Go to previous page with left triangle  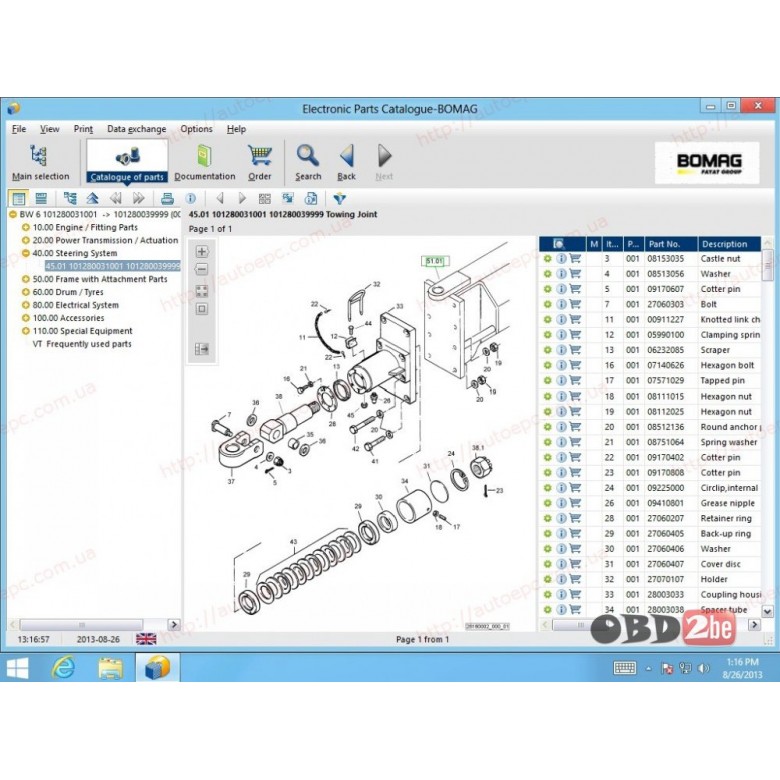coord(220,199)
